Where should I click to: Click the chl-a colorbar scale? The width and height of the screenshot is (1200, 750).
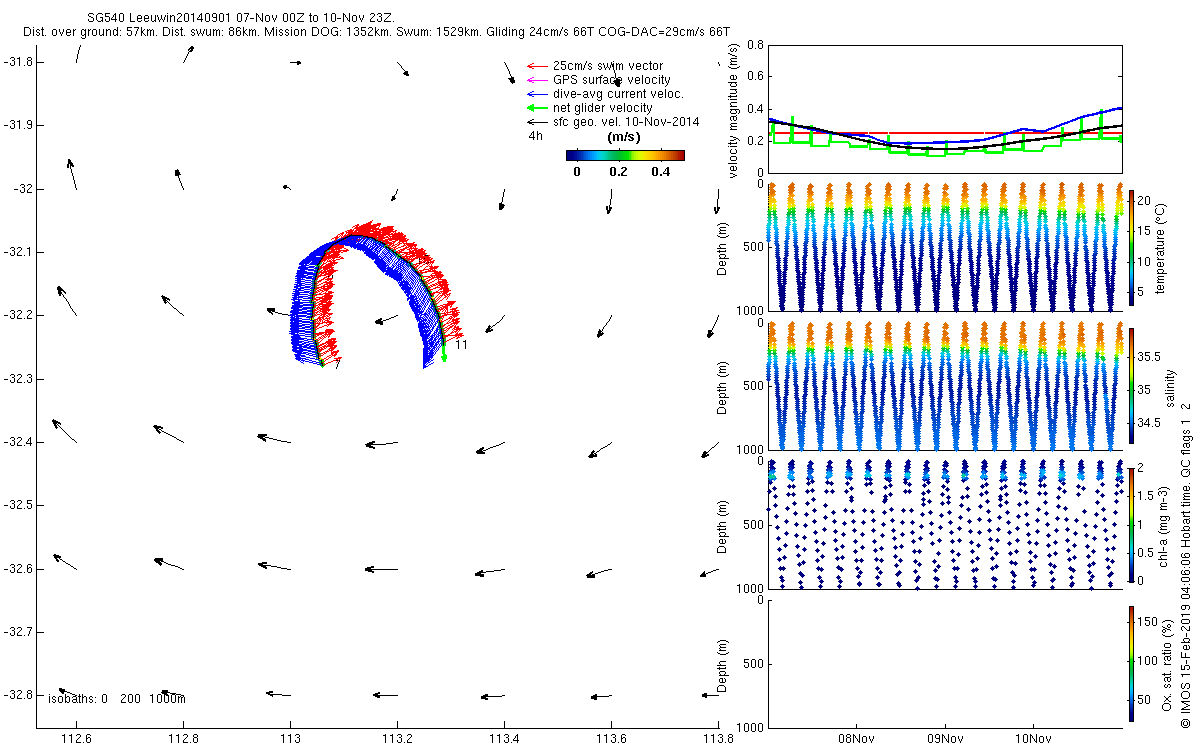pyautogui.click(x=1131, y=524)
